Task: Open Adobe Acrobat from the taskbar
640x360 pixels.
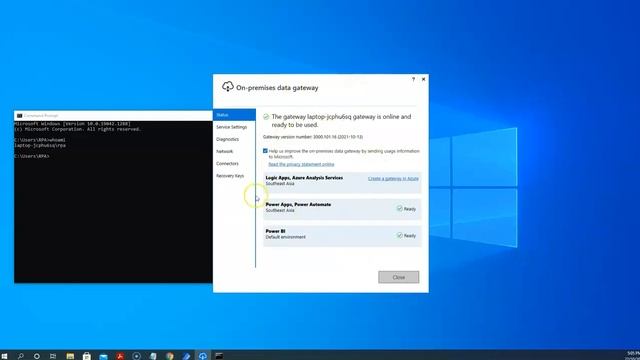Action: (x=120, y=356)
